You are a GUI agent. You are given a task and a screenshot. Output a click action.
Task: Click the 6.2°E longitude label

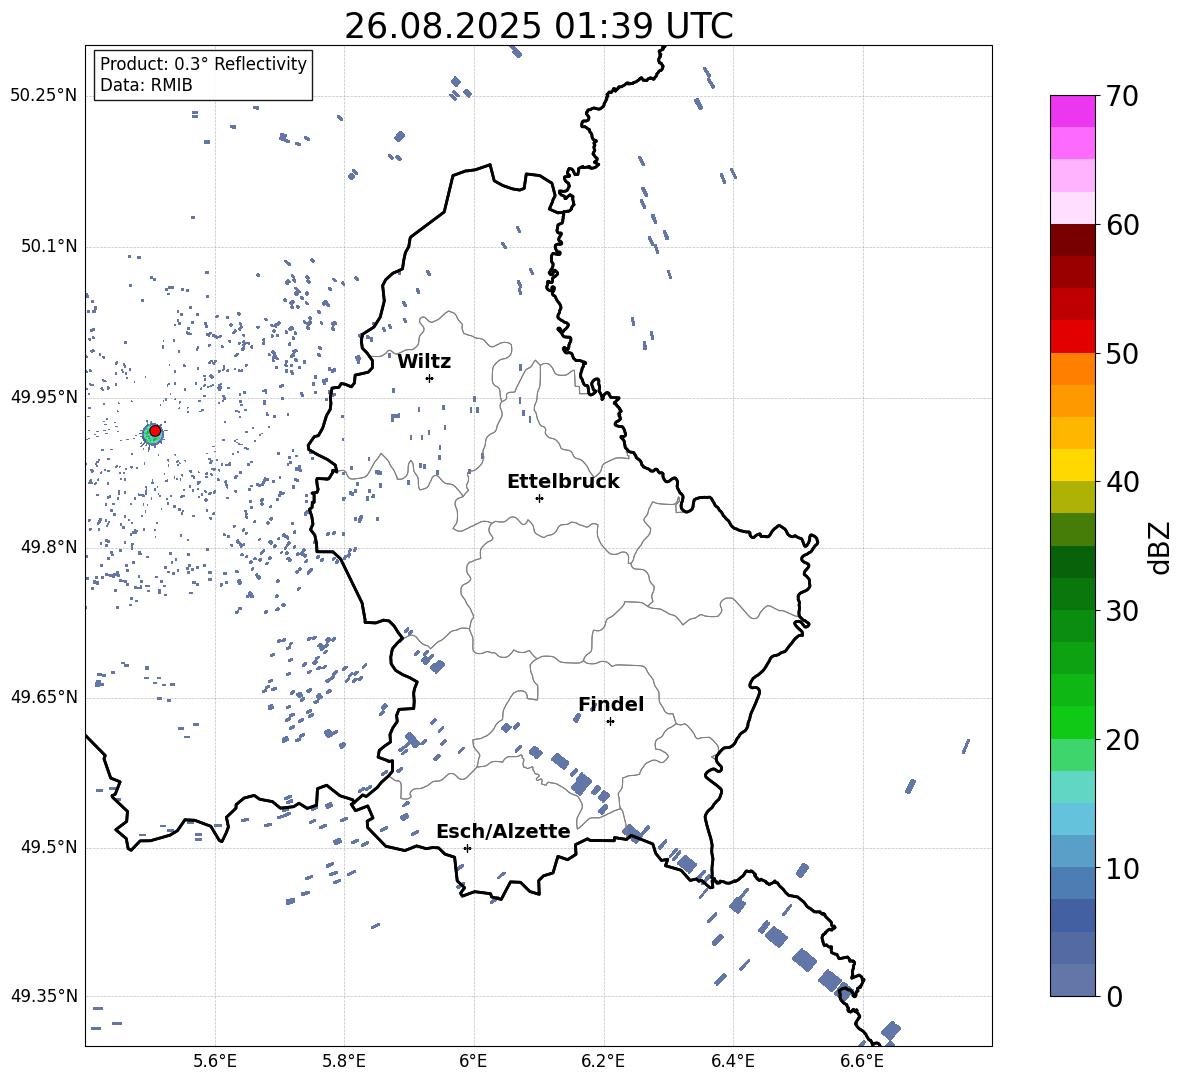603,1061
